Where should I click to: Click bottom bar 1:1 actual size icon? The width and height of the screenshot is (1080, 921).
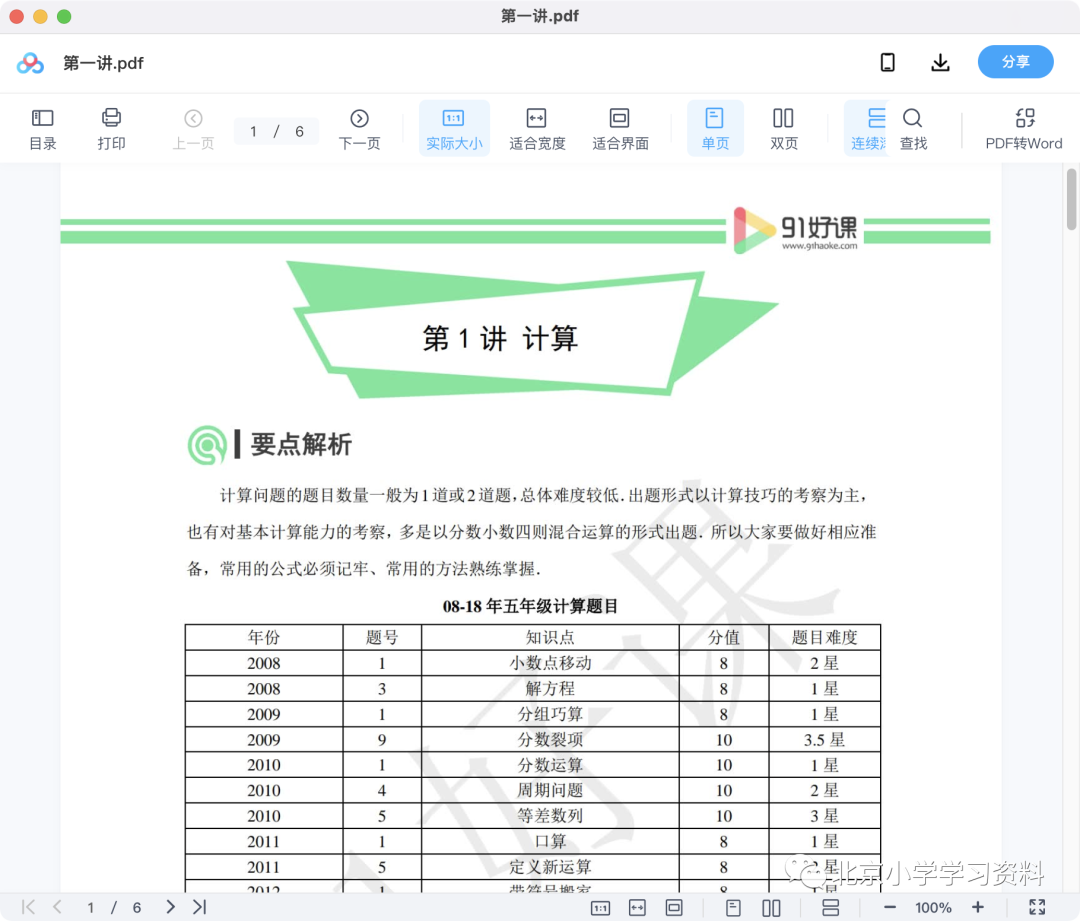click(x=601, y=908)
